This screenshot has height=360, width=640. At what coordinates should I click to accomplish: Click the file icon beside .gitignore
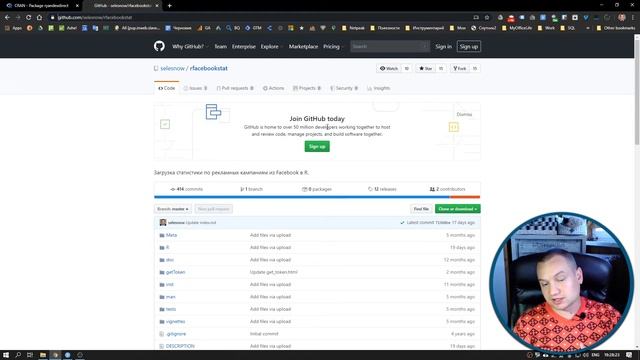tap(162, 334)
